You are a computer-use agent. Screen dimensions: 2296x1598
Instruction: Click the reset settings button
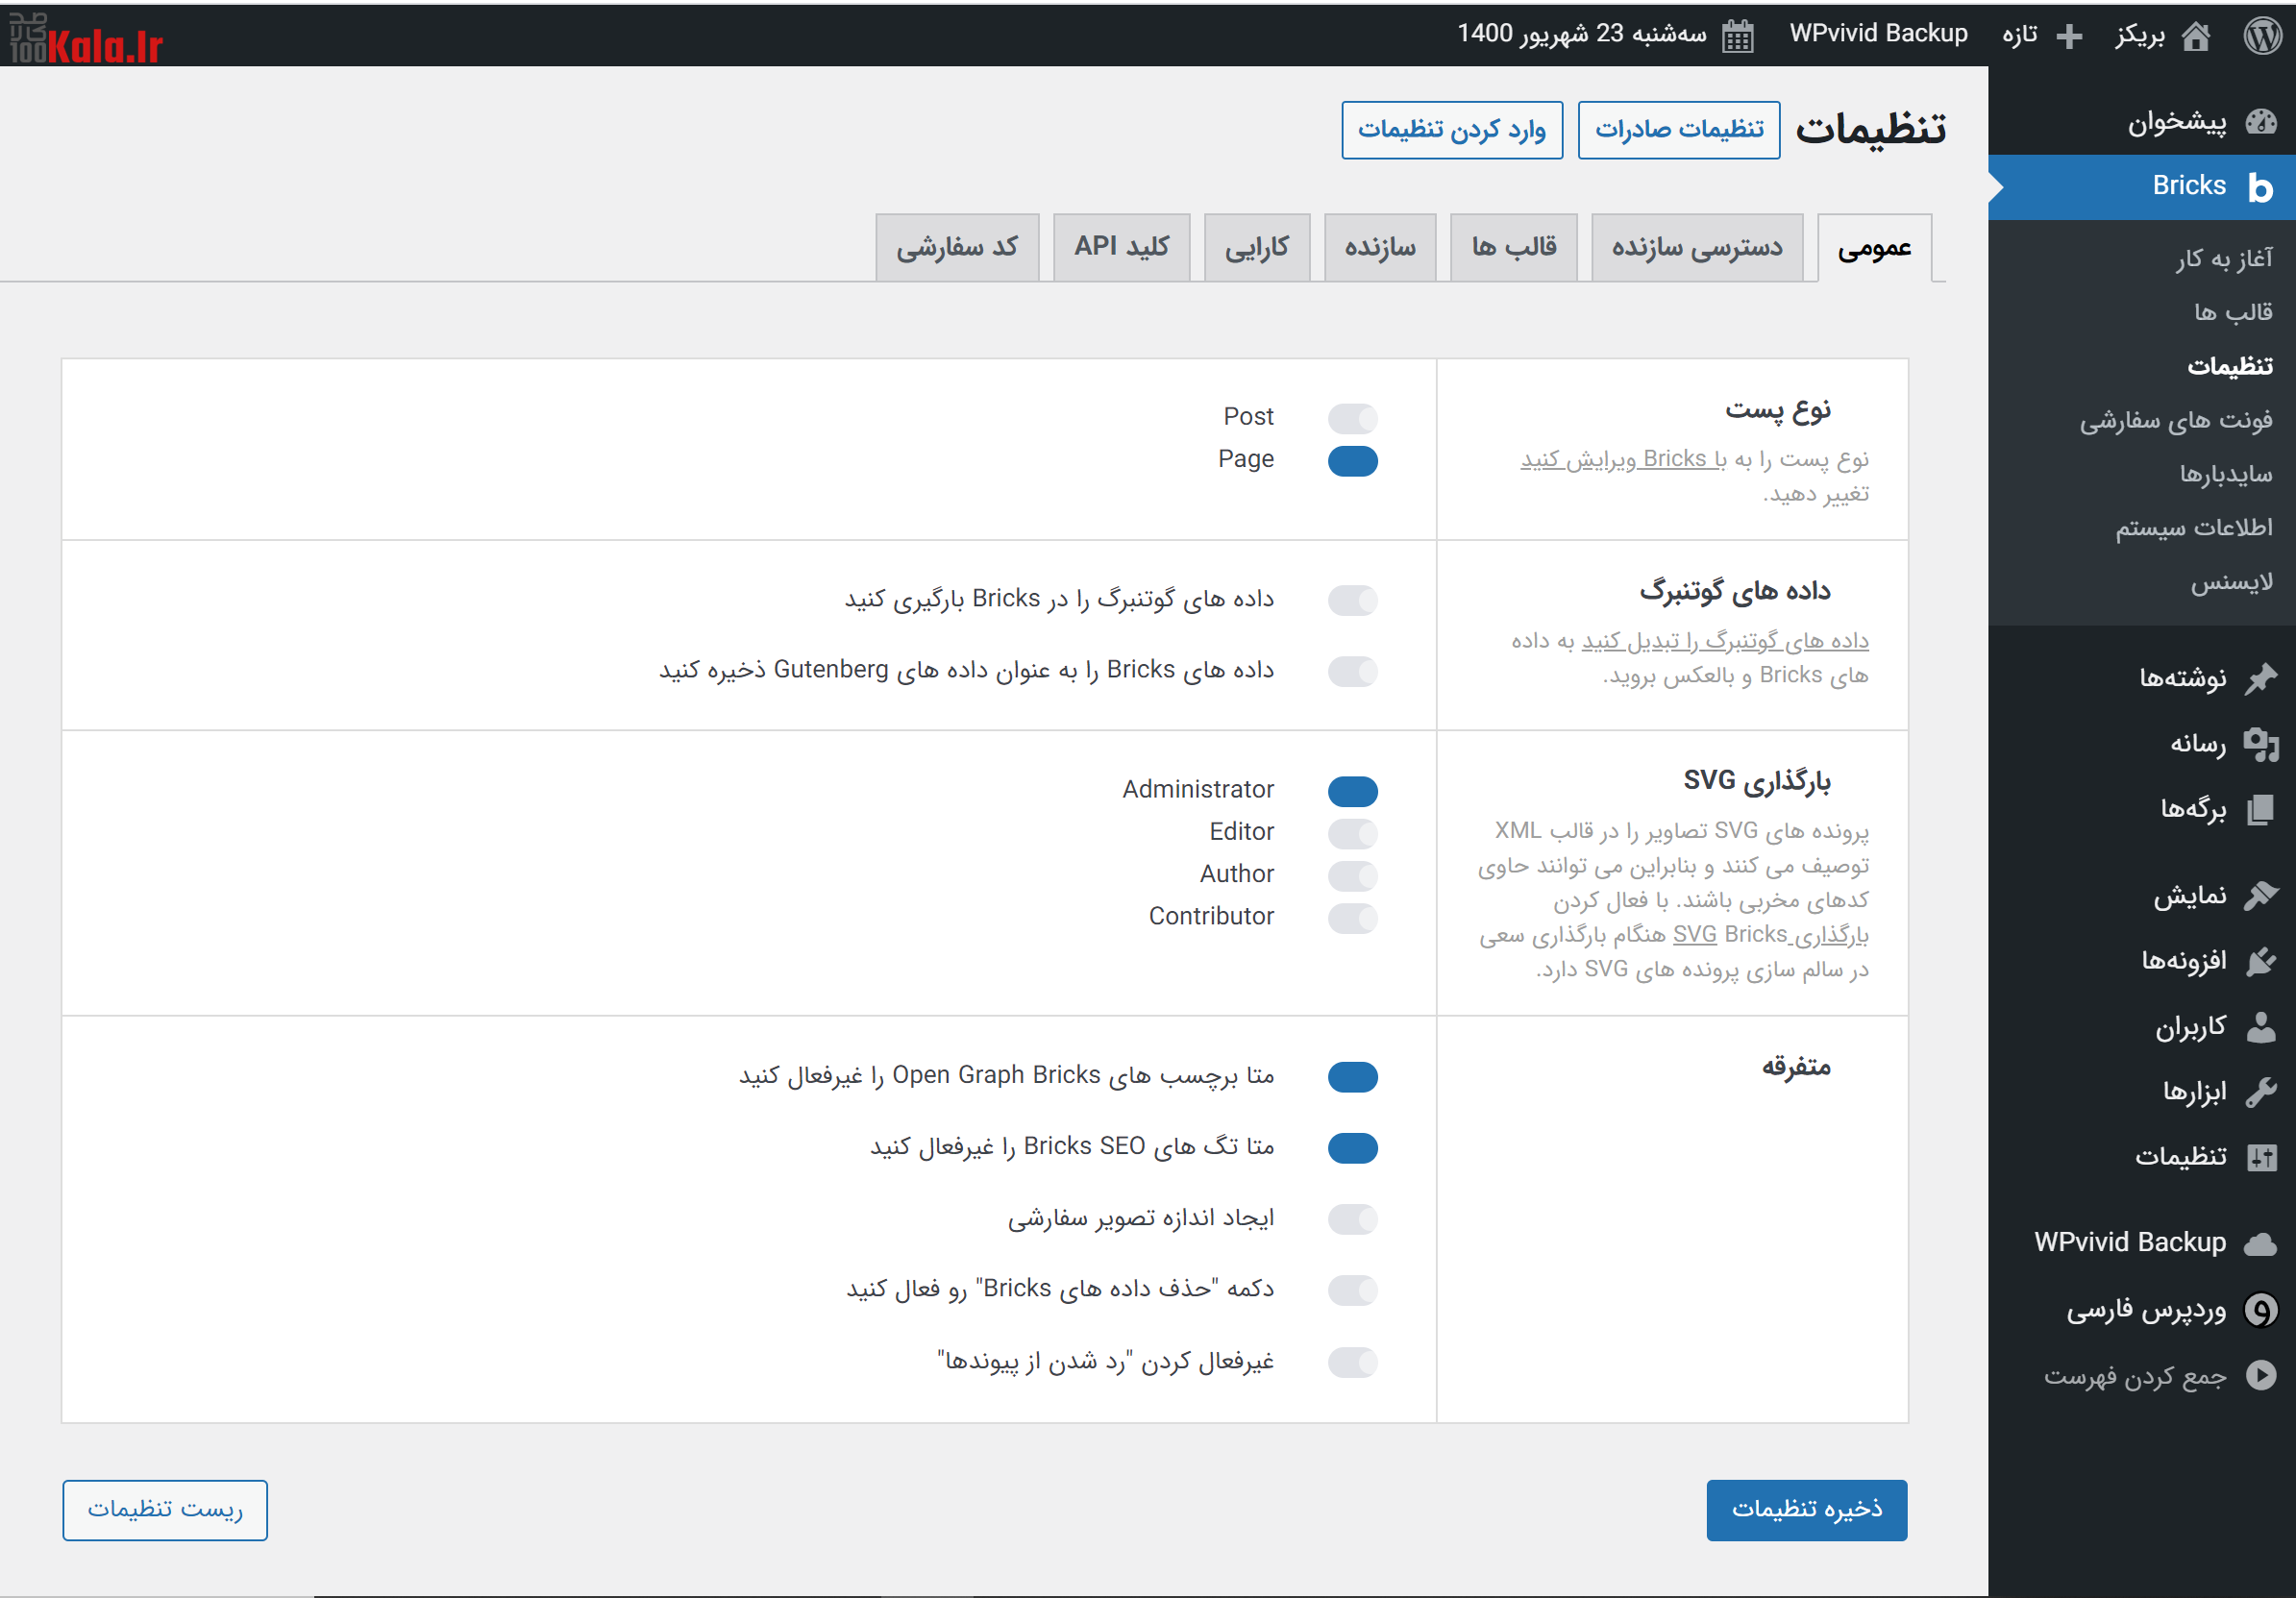pos(165,1509)
